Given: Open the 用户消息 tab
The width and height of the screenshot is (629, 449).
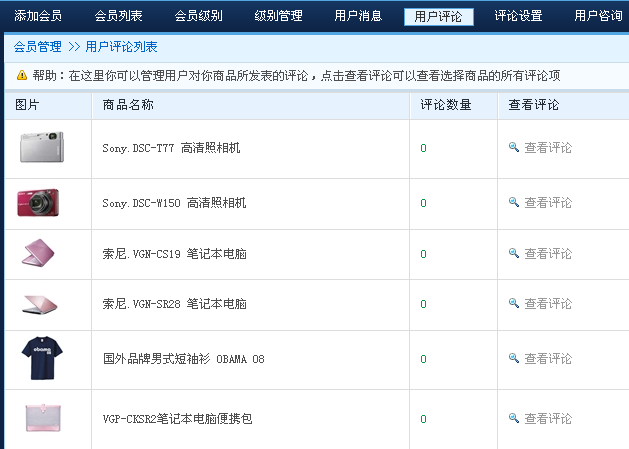Looking at the screenshot, I should point(358,16).
